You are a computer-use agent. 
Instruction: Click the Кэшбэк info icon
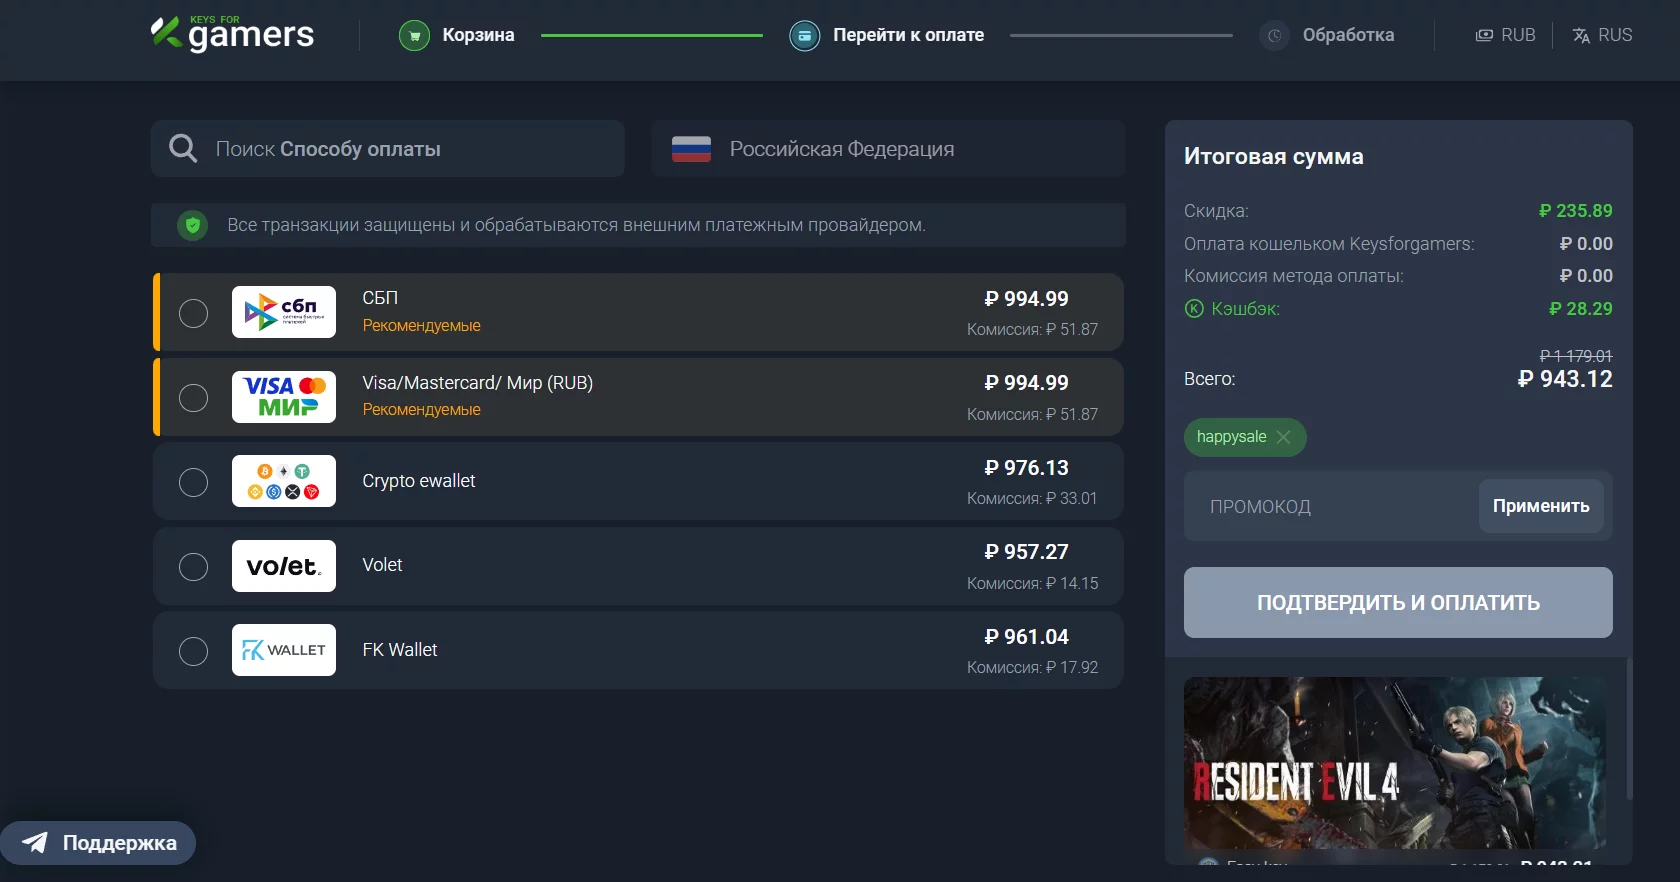[x=1194, y=309]
